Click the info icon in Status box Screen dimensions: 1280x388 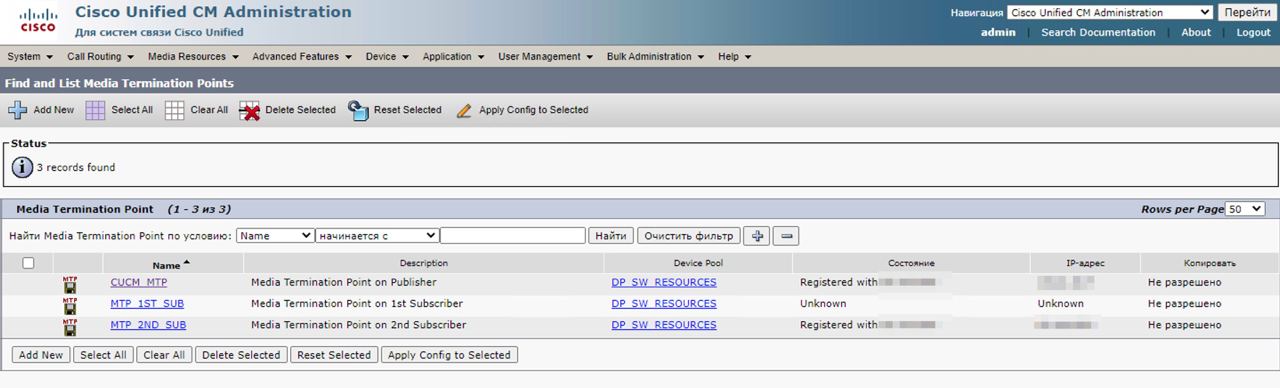pyautogui.click(x=22, y=167)
